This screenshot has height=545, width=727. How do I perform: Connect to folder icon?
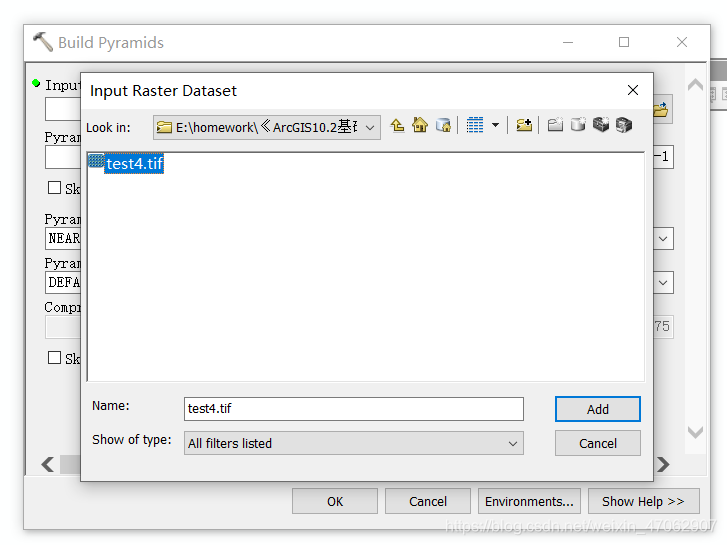pos(524,125)
